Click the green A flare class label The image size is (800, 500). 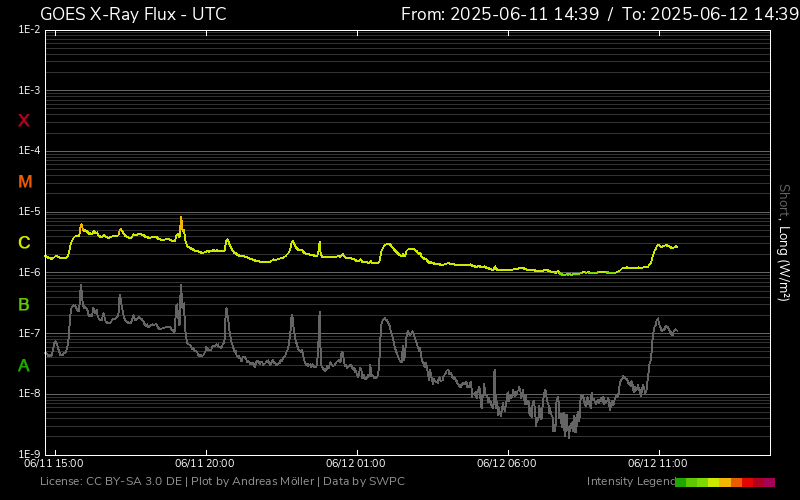(24, 365)
